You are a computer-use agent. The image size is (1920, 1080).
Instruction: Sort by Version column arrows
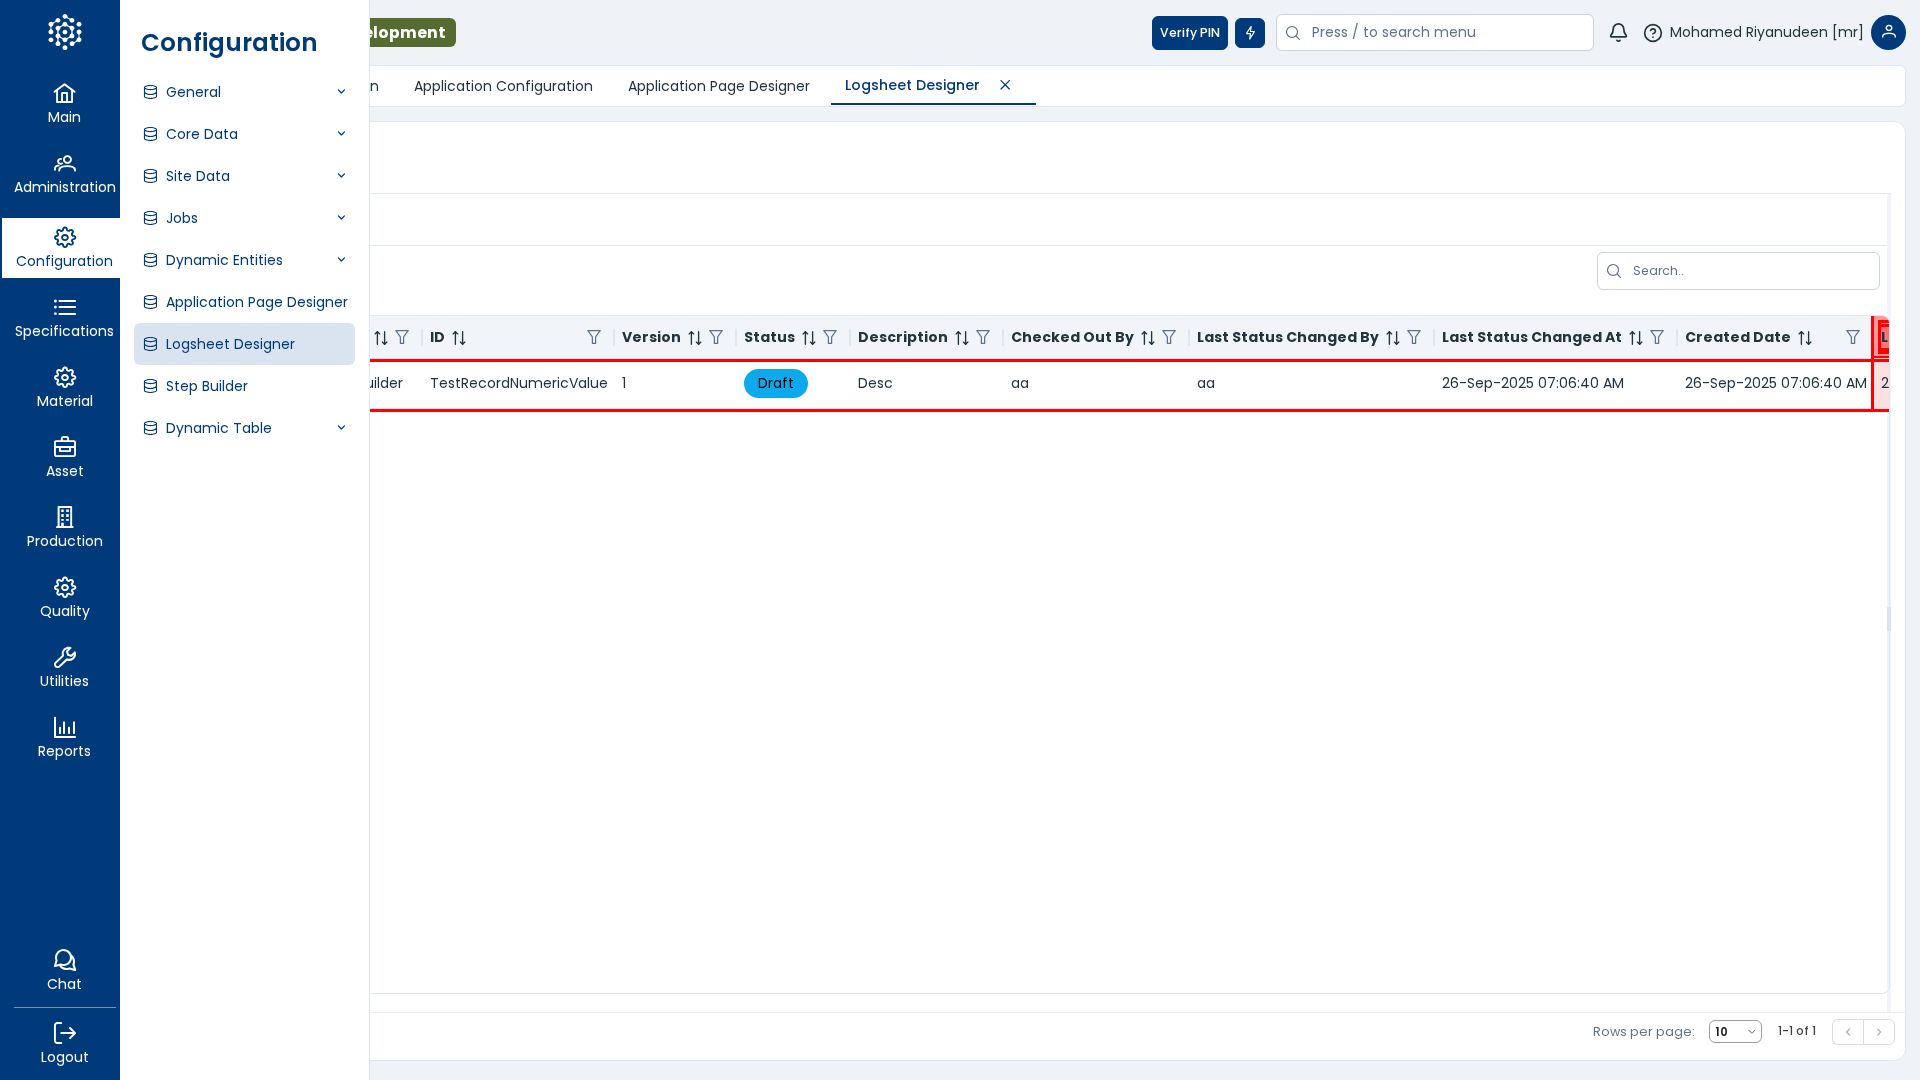coord(695,338)
